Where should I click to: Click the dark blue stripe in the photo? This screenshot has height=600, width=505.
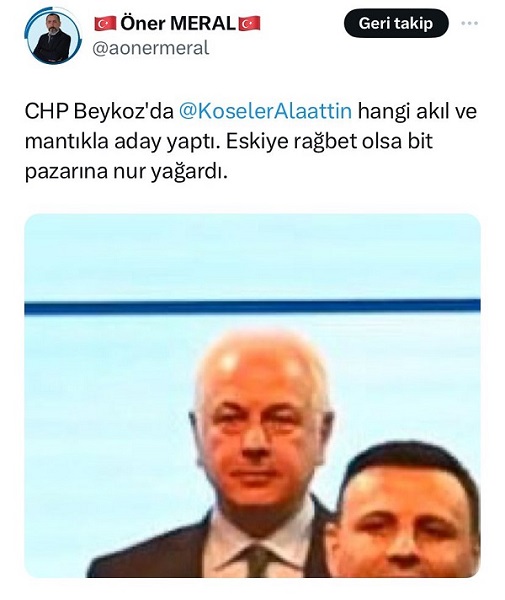pyautogui.click(x=252, y=307)
